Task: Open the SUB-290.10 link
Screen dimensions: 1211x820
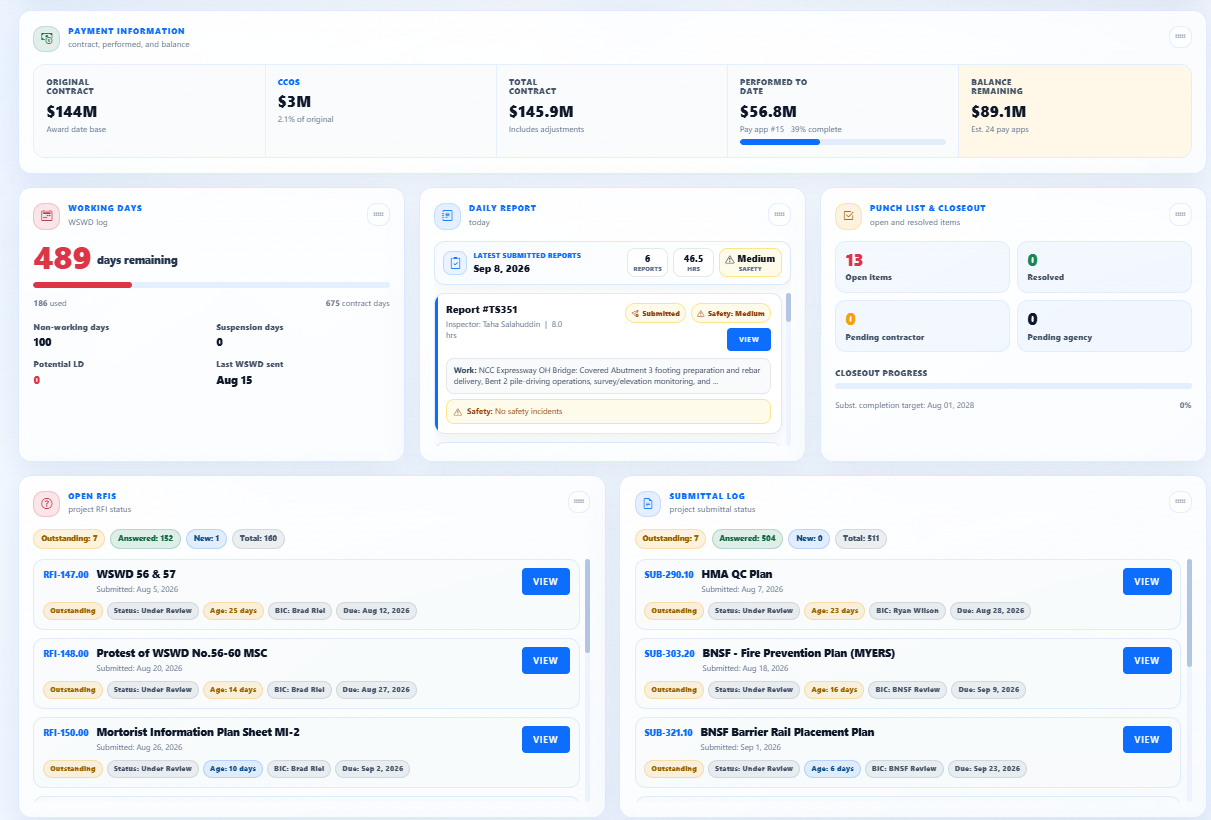Action: click(x=669, y=575)
